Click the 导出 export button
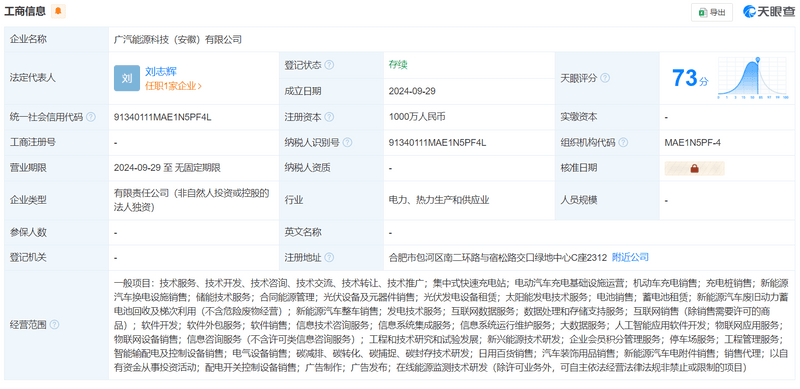800x389 pixels. [712, 12]
